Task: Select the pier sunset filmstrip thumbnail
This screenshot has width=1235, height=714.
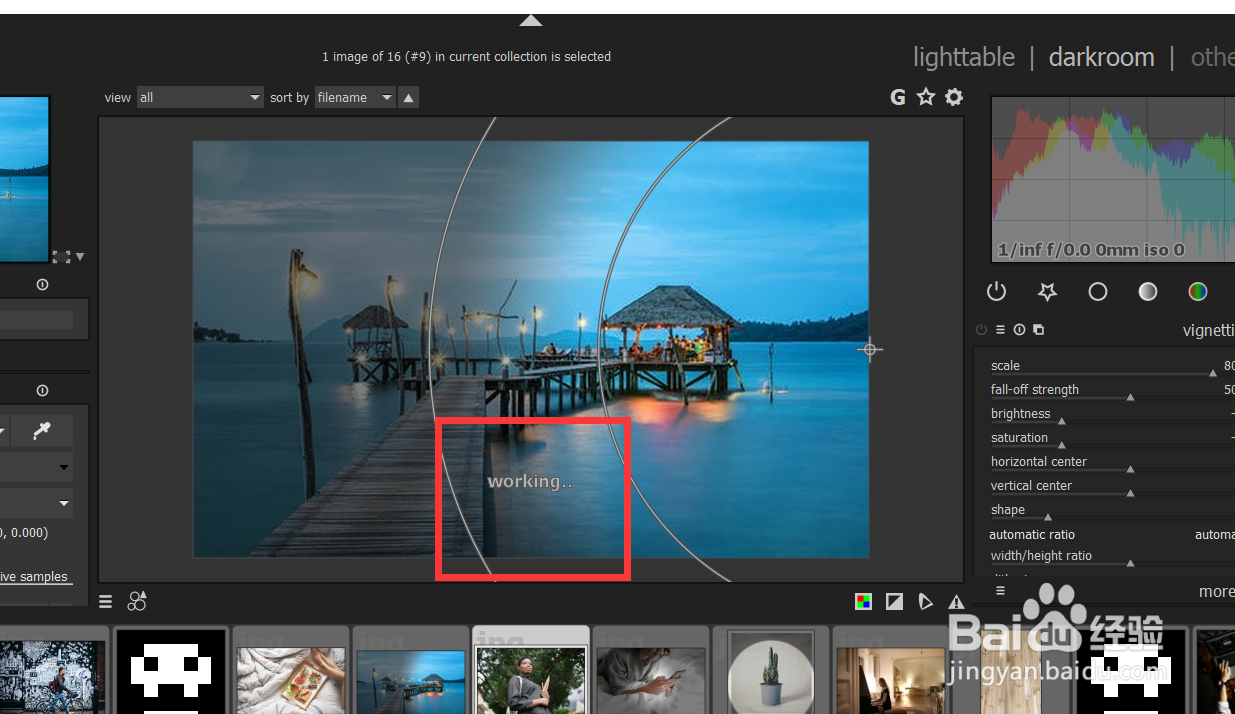Action: [x=411, y=682]
